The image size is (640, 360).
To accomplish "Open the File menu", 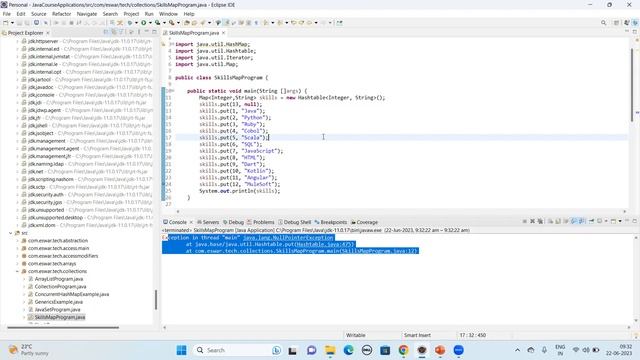I will tap(7, 14).
